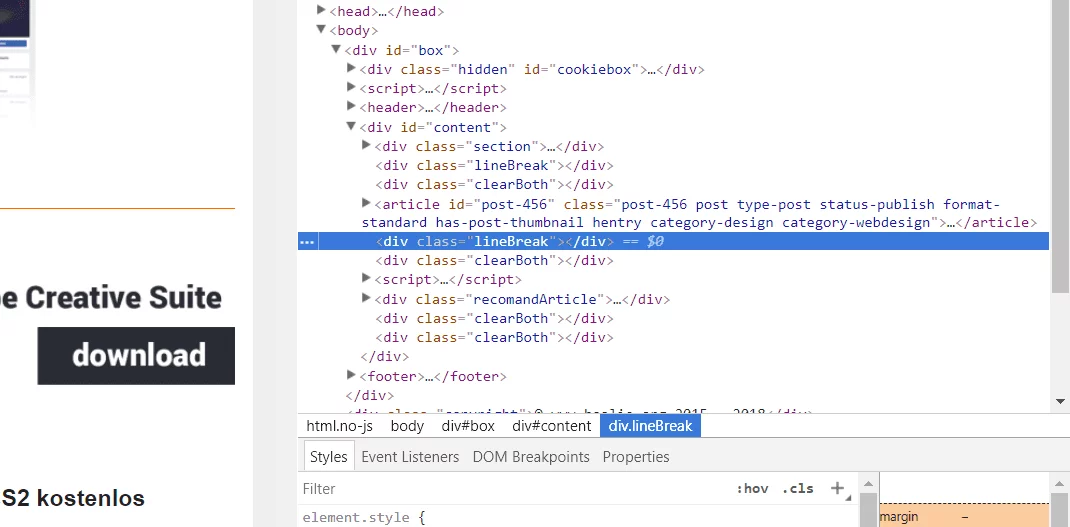The image size is (1070, 527).
Task: Click the elements panel vertical scrollbar thumb
Action: coord(1060,145)
